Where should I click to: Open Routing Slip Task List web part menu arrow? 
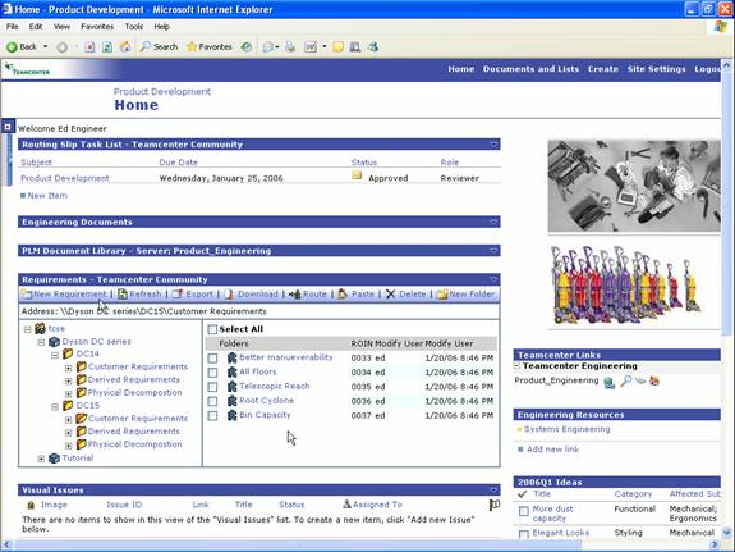click(x=494, y=144)
